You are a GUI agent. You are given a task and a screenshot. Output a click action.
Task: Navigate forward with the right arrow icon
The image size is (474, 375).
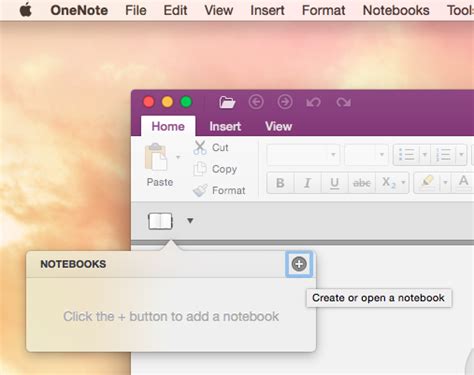[285, 102]
